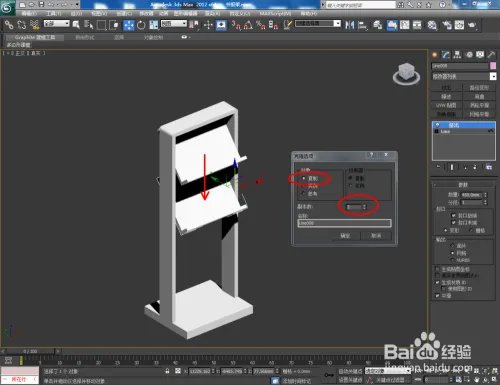
Task: Toggle Window/Crossing selection mode
Action: [114, 25]
